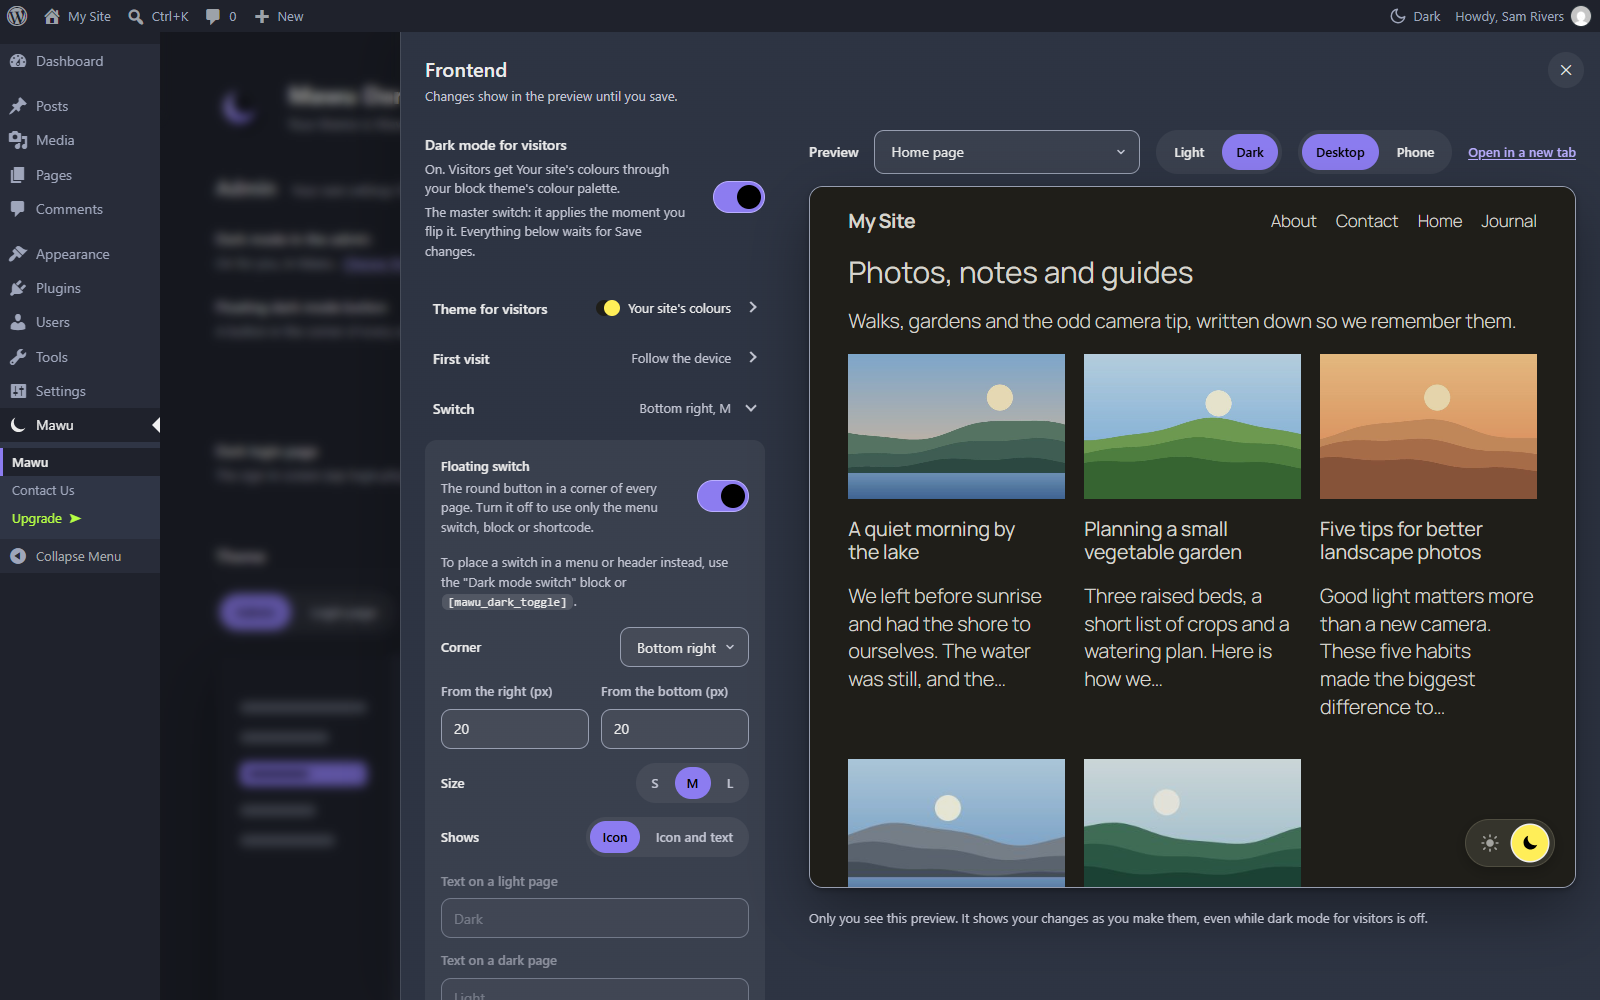The image size is (1600, 1000).
Task: Click the WordPress logo icon
Action: [17, 16]
